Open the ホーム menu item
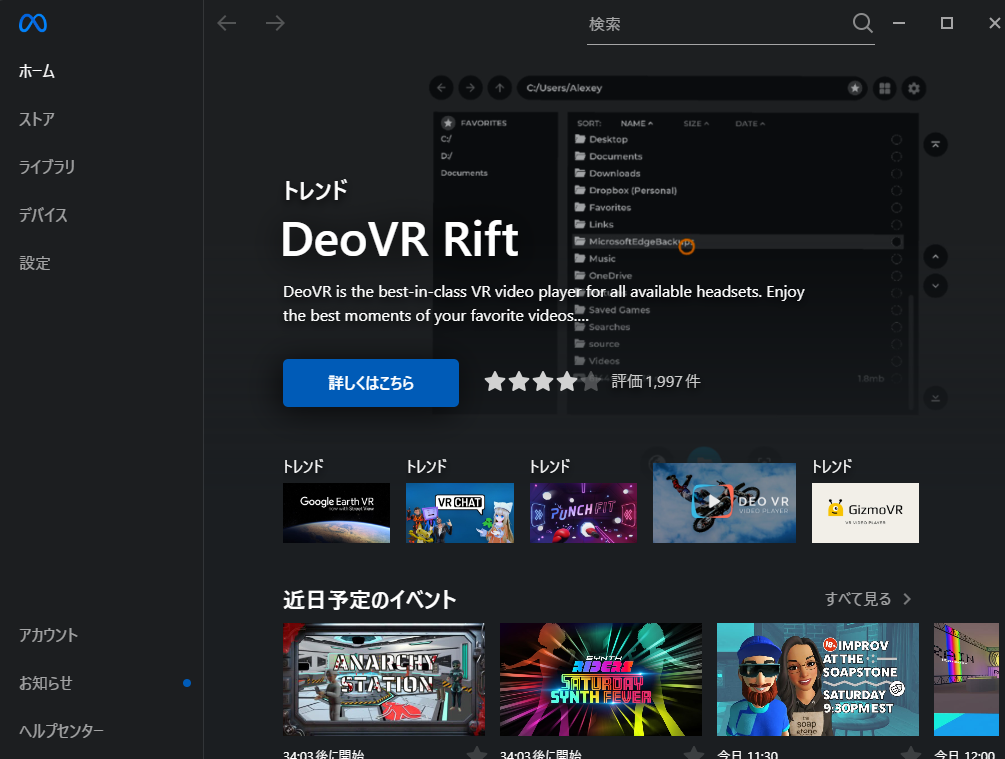Image resolution: width=1005 pixels, height=759 pixels. (x=37, y=71)
